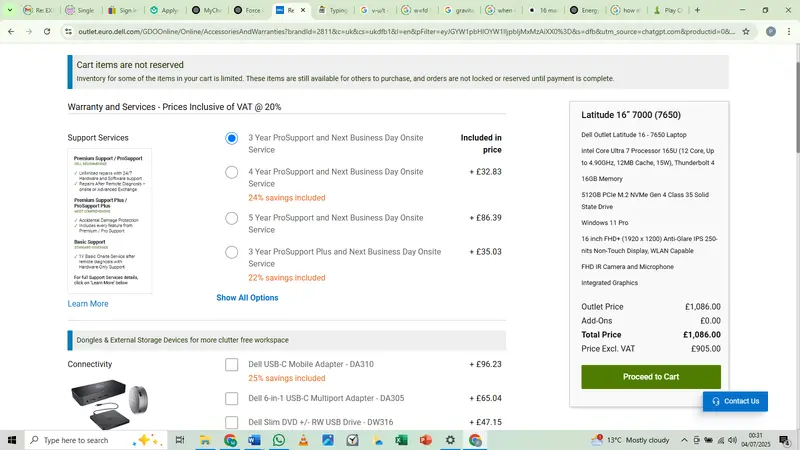Viewport: 800px width, 450px height.
Task: Switch to the Gmail 'Re: EX' tab
Action: point(38,10)
